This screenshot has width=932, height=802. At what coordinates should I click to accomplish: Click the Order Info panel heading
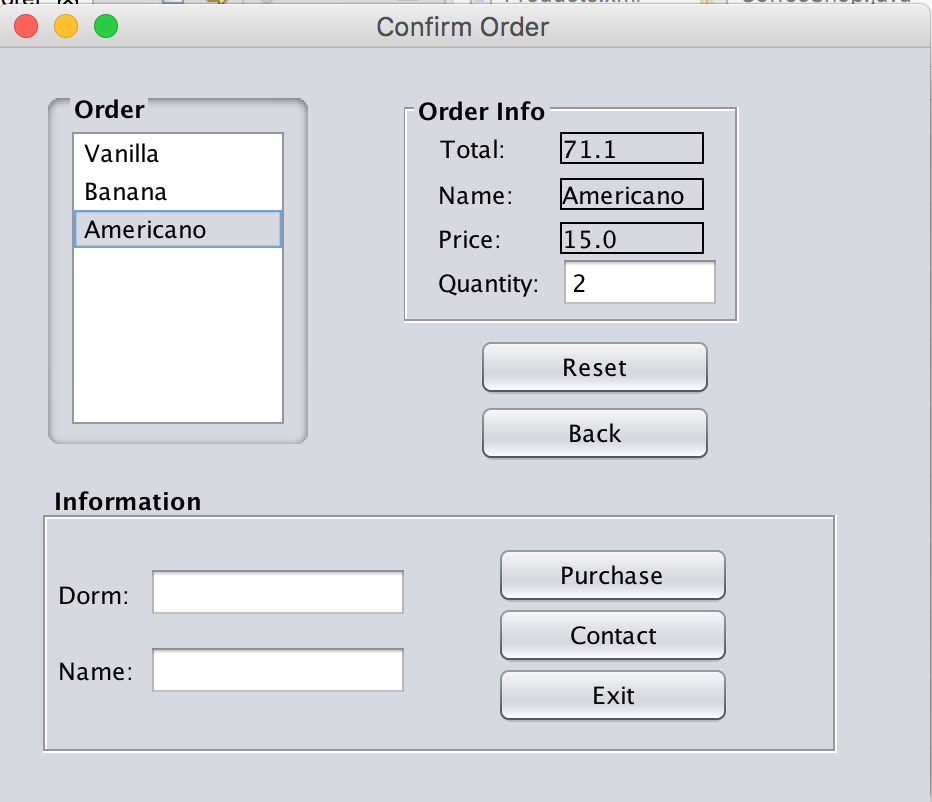pos(481,112)
